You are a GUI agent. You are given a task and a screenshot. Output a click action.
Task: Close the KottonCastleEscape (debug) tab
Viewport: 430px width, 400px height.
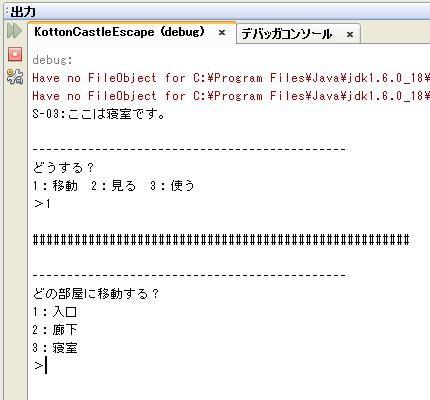tap(222, 33)
